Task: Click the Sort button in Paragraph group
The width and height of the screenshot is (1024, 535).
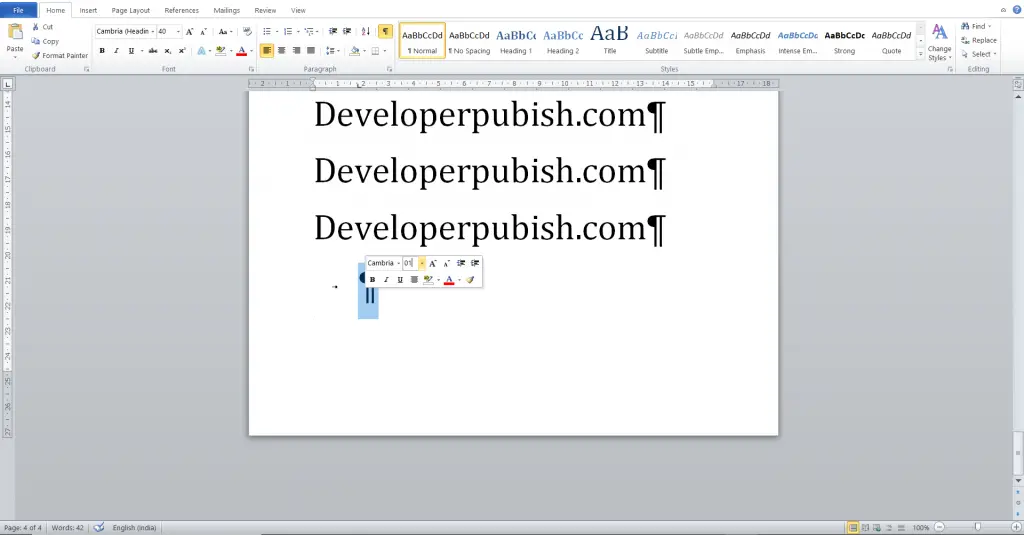Action: (x=365, y=32)
